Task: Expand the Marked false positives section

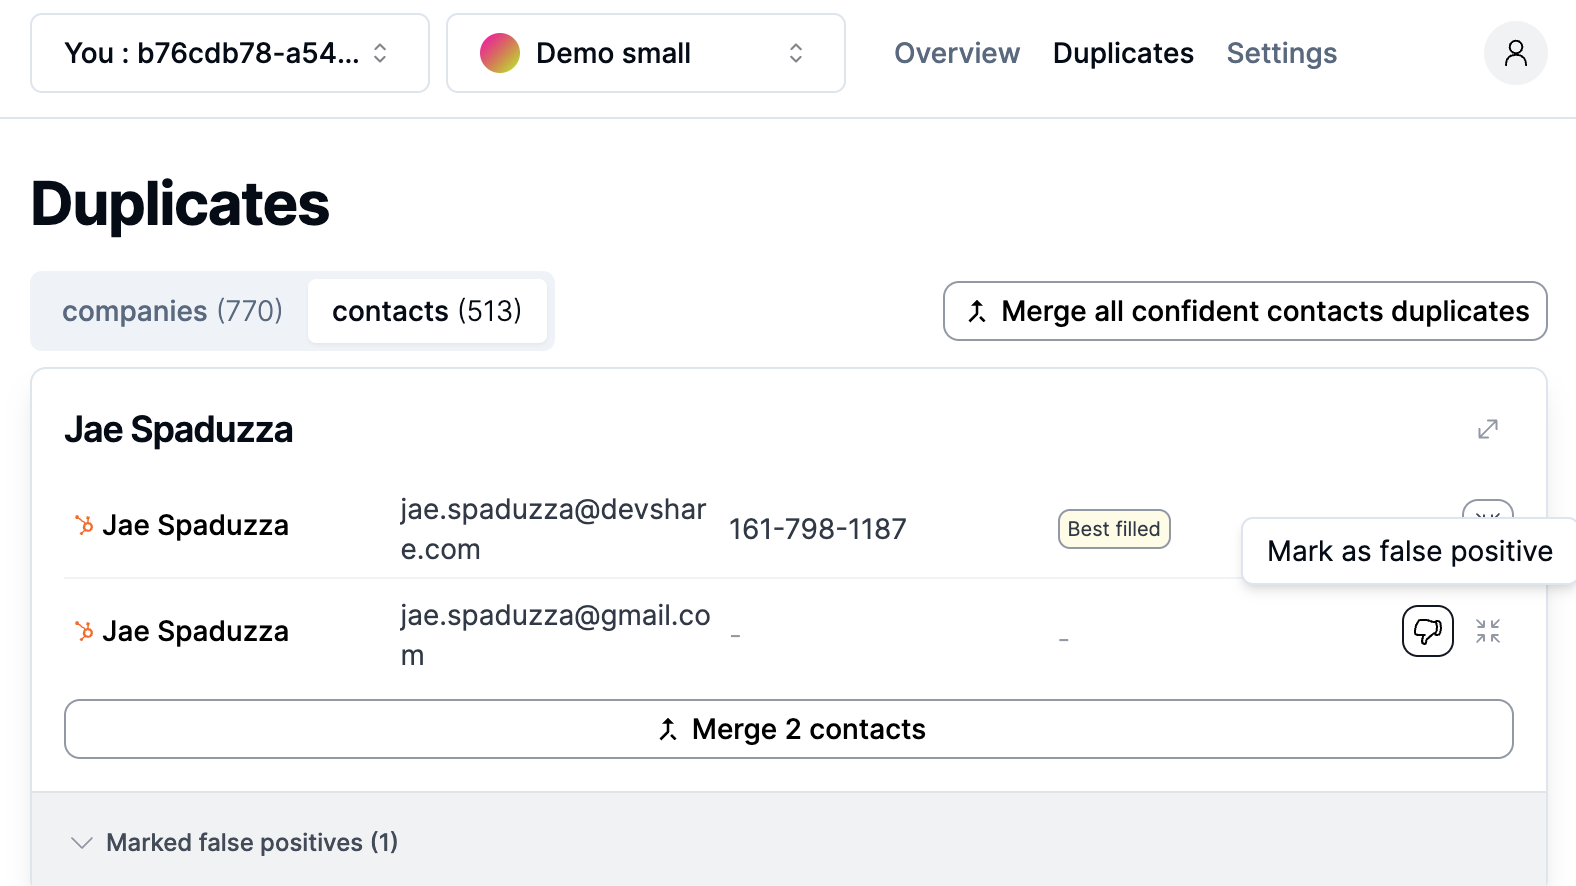Action: pyautogui.click(x=234, y=842)
